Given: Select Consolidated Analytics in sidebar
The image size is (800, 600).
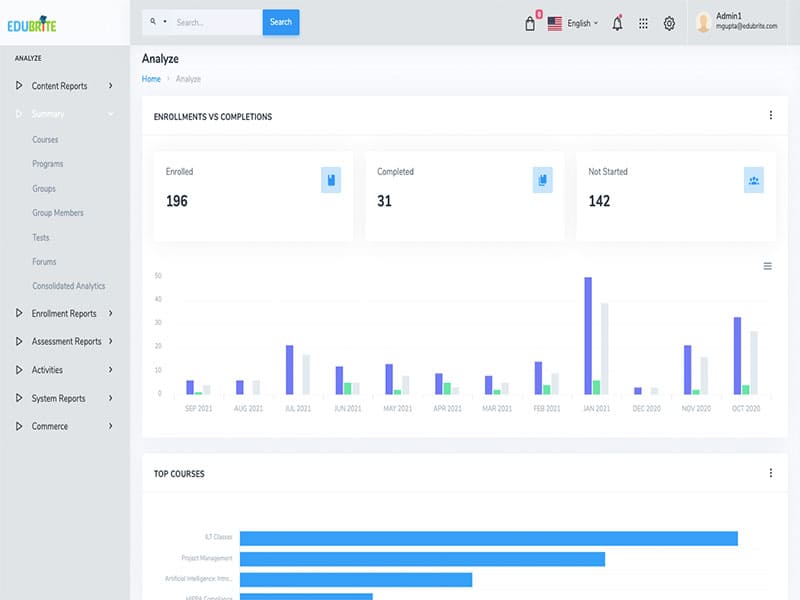Looking at the screenshot, I should pyautogui.click(x=68, y=286).
